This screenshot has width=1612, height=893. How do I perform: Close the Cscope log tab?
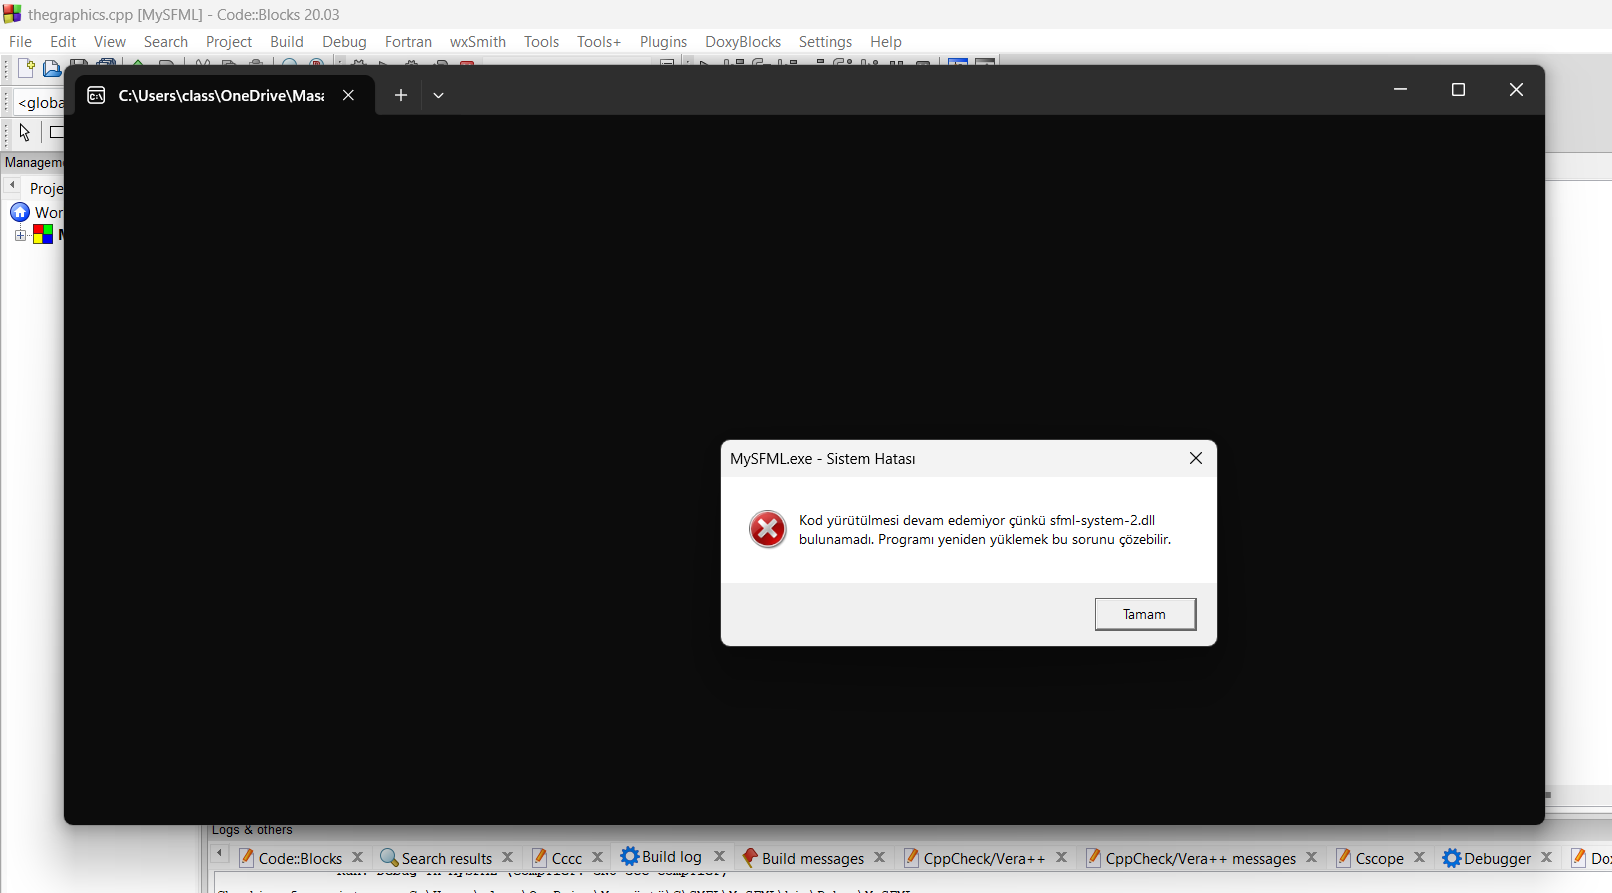[x=1420, y=857]
